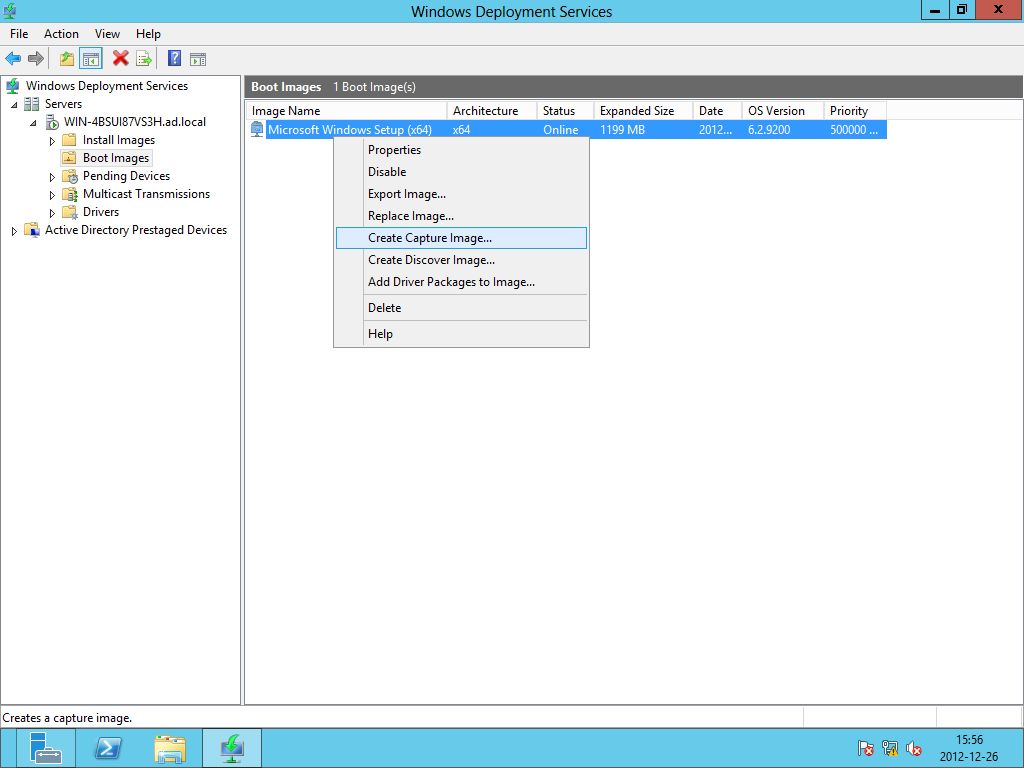Toggle the Show/Hide action pane icon

(198, 59)
